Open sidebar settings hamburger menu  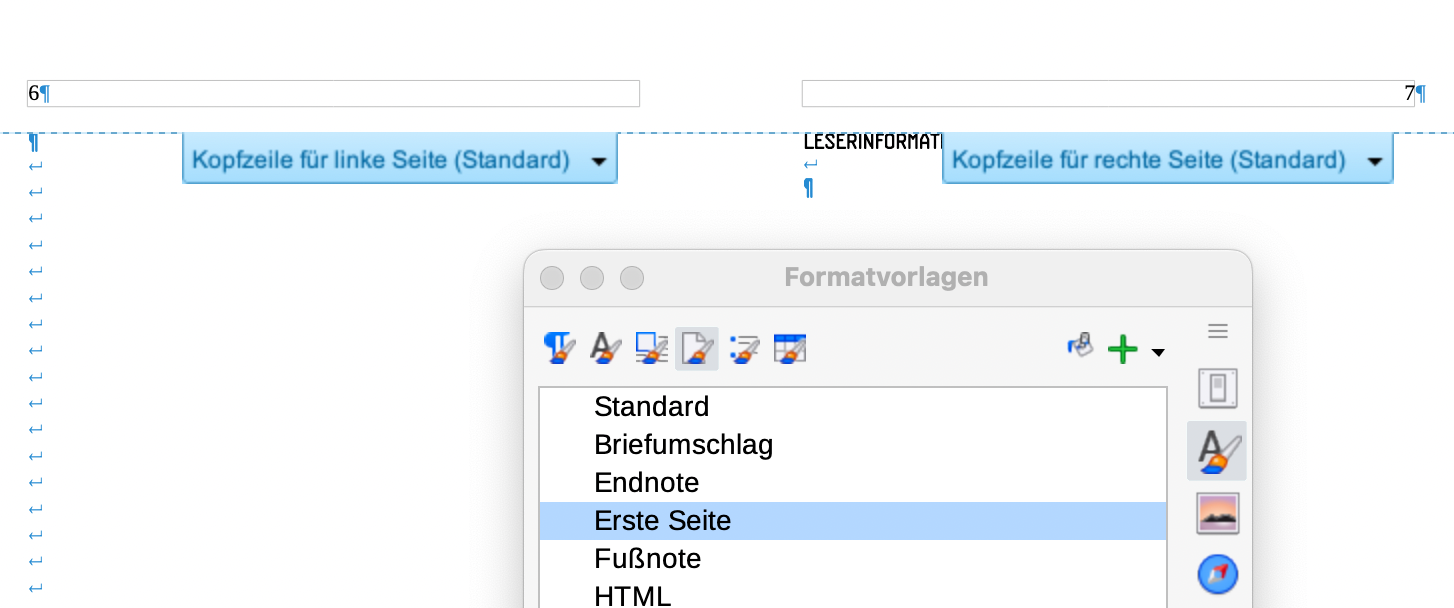1217,331
